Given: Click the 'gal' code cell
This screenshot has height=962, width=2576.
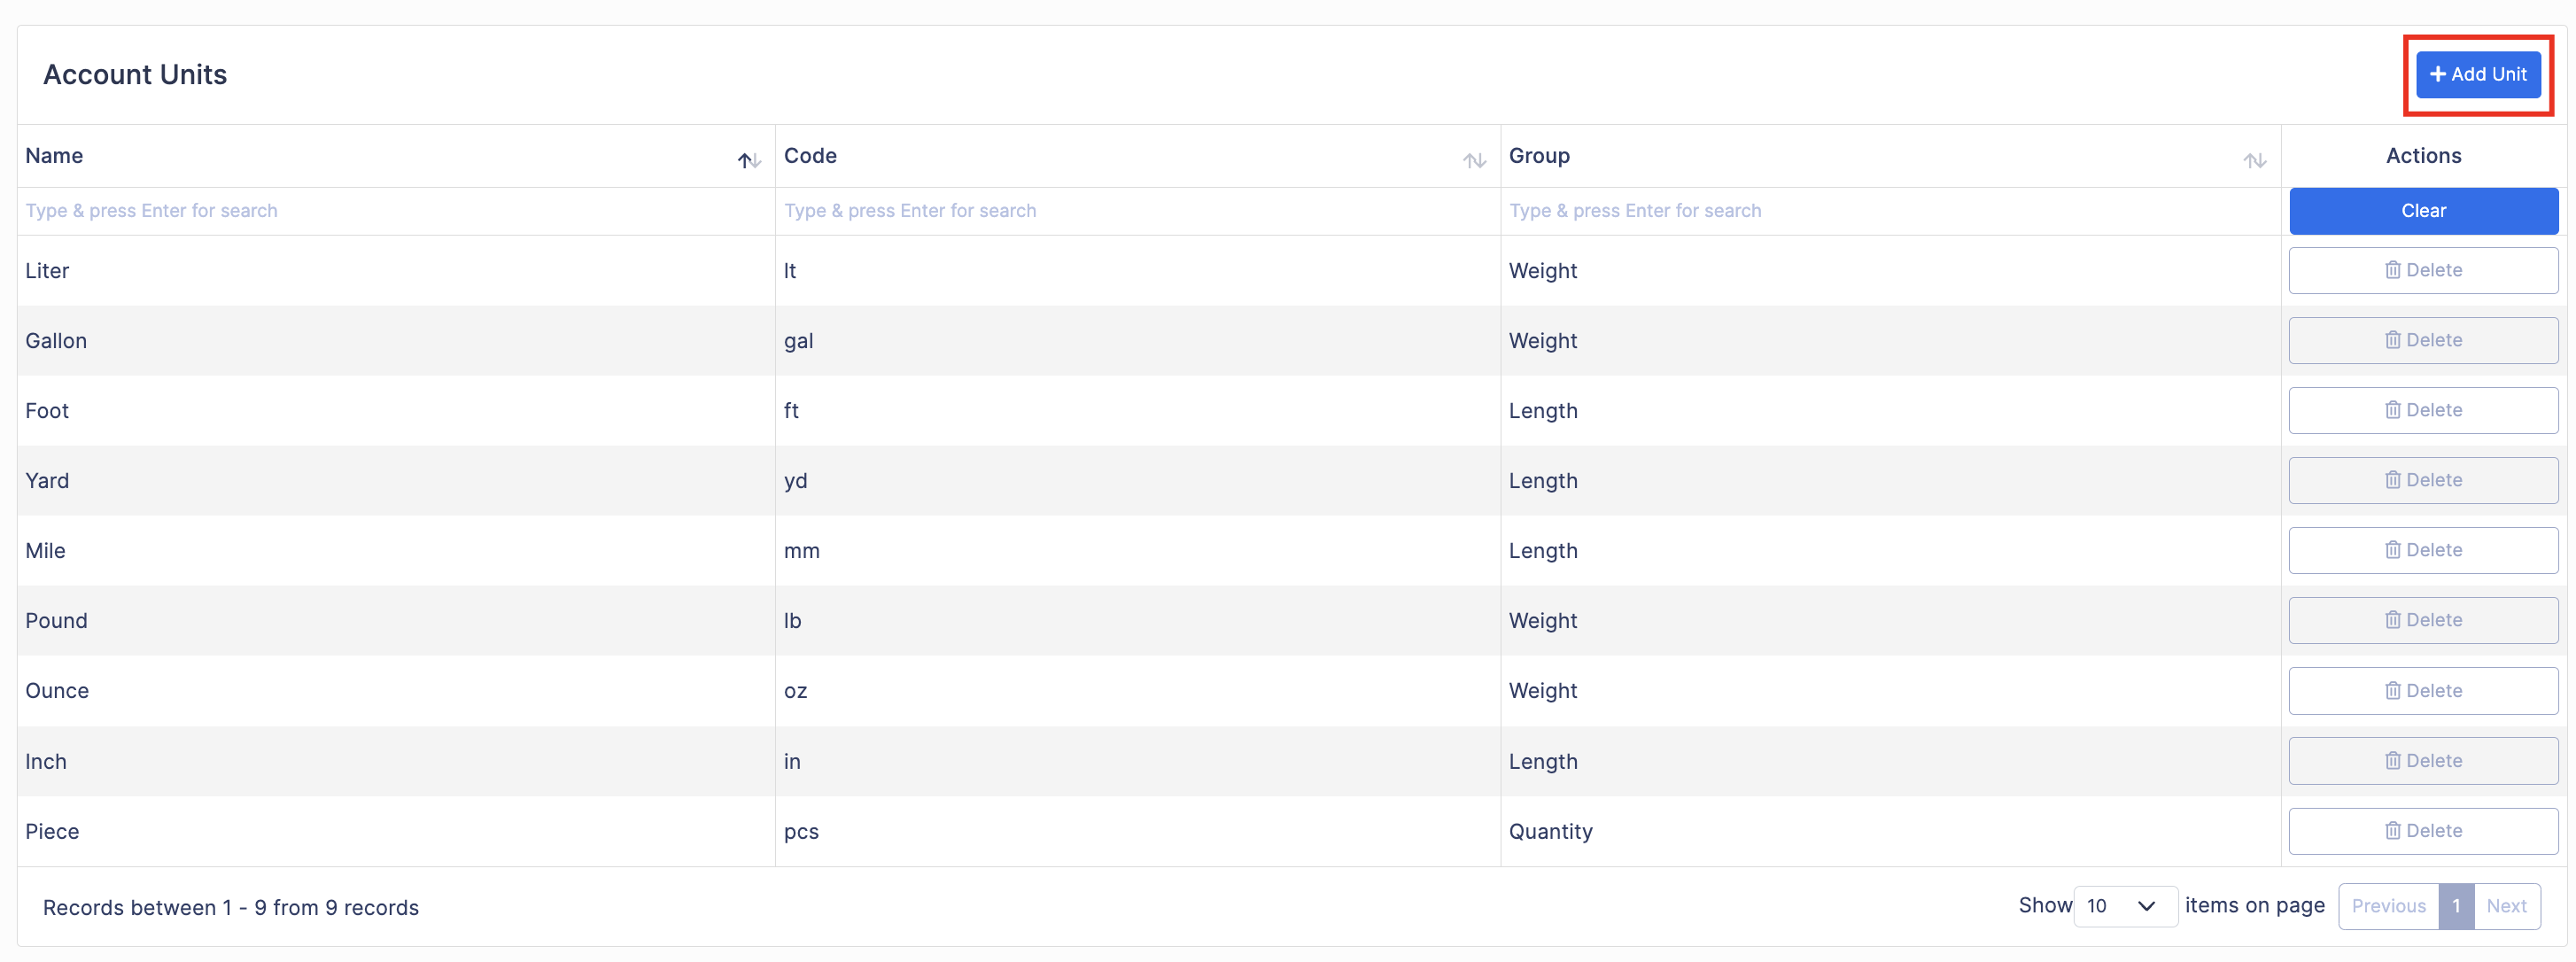Looking at the screenshot, I should coord(1138,341).
